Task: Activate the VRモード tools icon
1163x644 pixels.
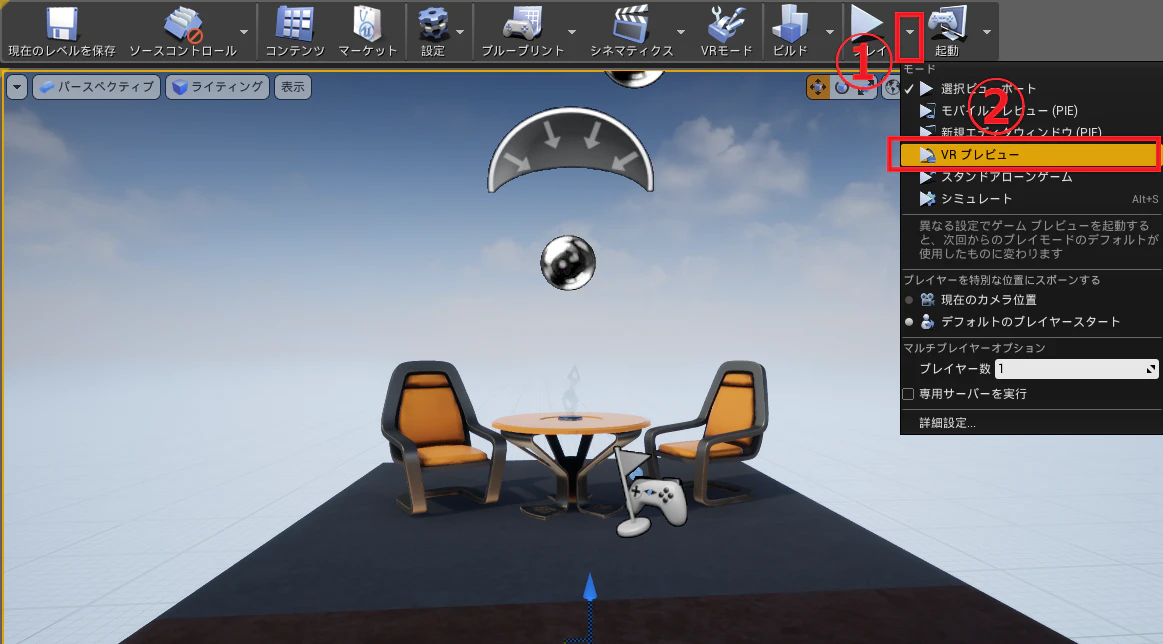Action: 726,24
